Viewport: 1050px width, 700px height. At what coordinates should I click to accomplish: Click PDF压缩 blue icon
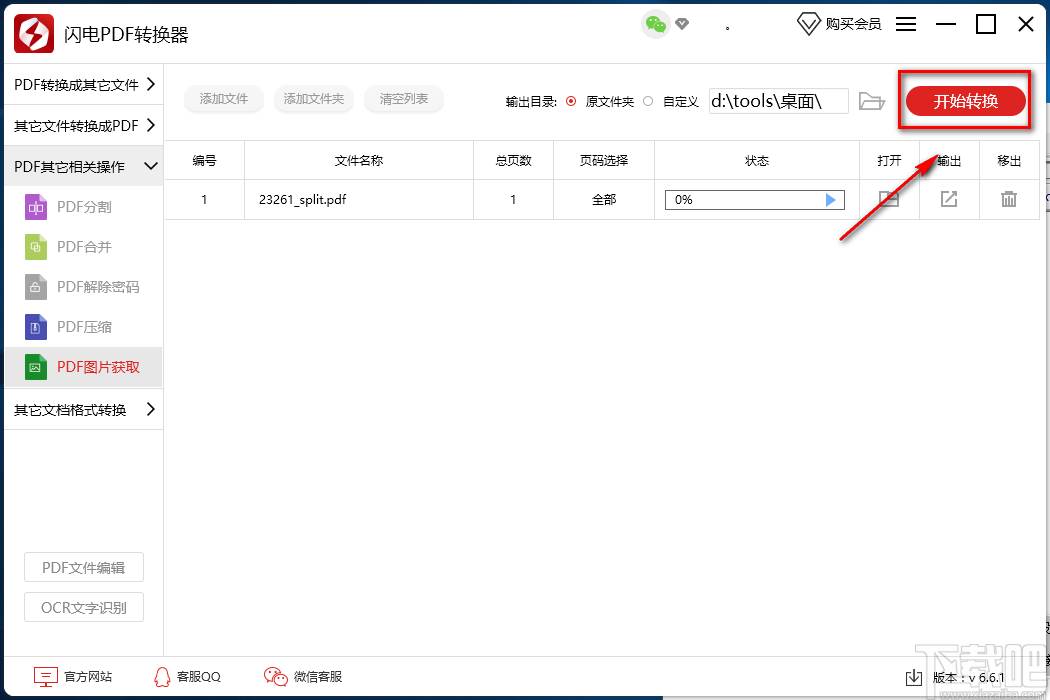[35, 327]
